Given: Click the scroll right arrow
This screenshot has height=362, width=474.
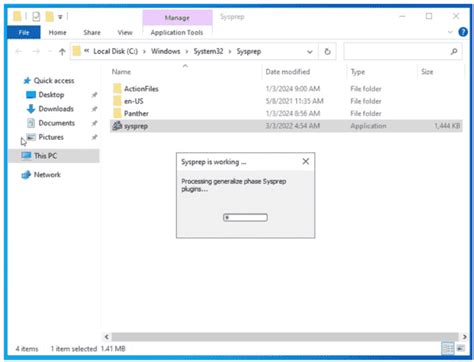Looking at the screenshot, I should 464,337.
